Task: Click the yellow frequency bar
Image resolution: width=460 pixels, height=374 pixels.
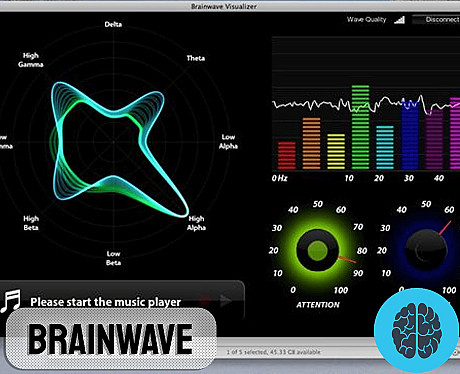Action: pos(336,152)
